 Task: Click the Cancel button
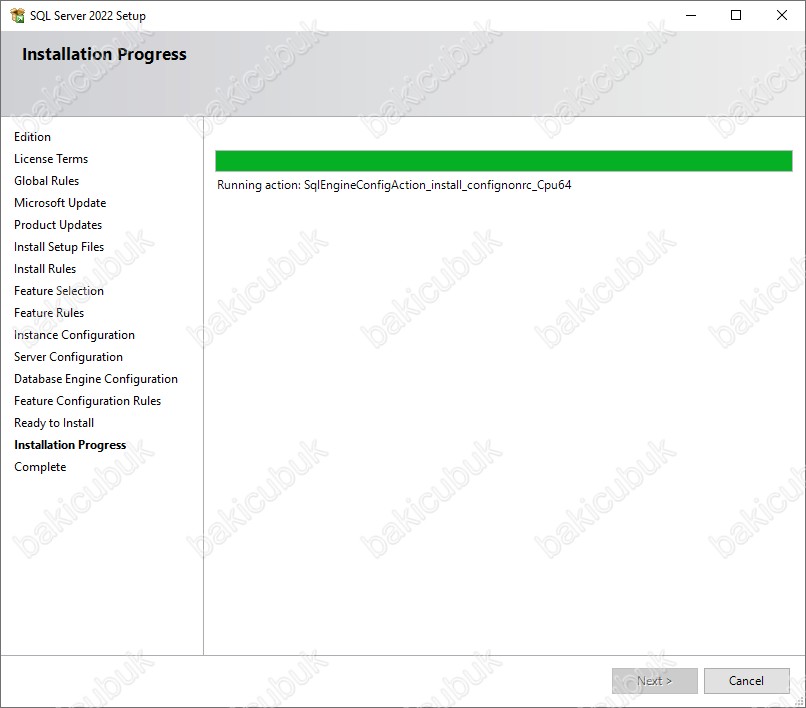746,681
